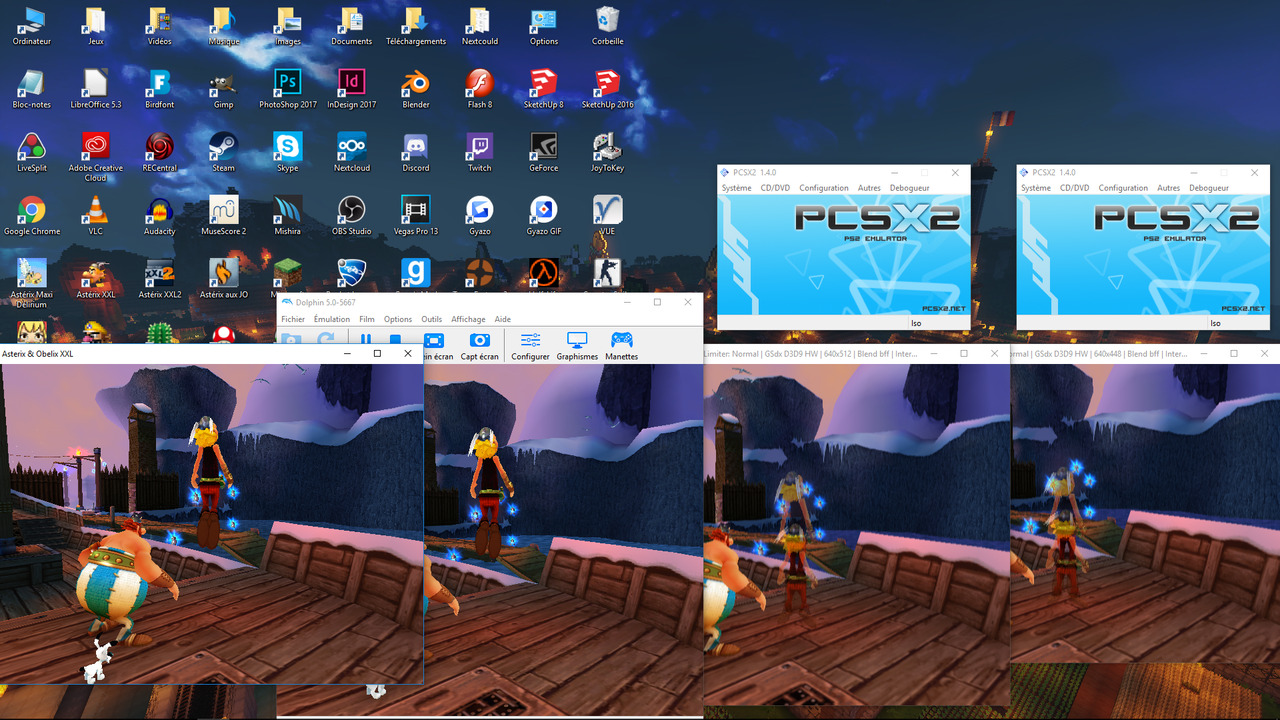Open Émulation menu in Dolphin
Screen dimensions: 1280x720
[332, 319]
